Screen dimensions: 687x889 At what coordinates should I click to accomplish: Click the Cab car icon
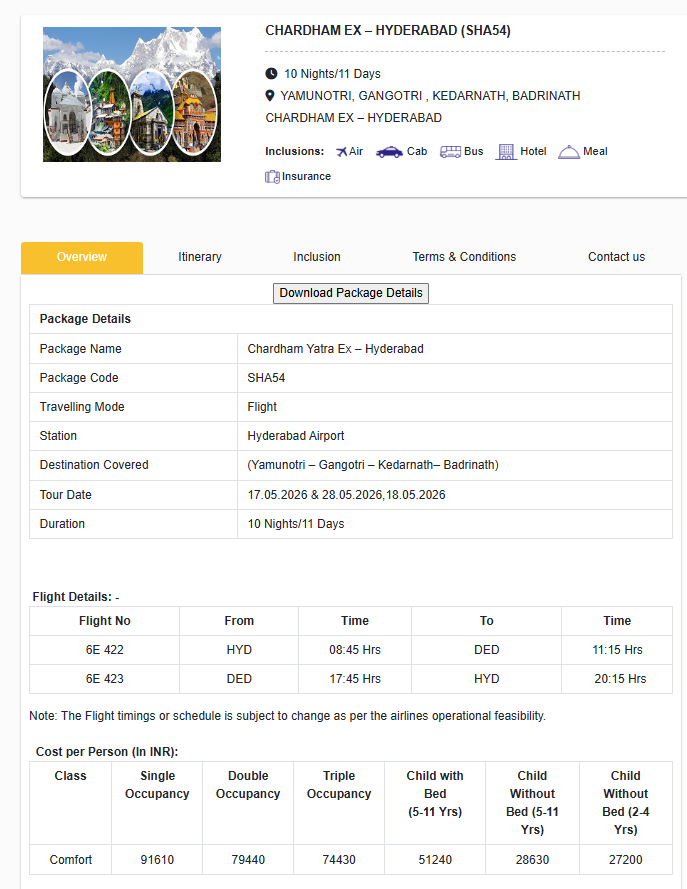389,152
